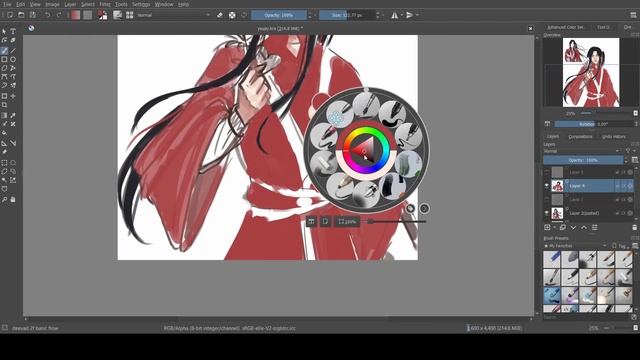The width and height of the screenshot is (640, 360).
Task: Toggle visibility of Layer 4
Action: 547,186
